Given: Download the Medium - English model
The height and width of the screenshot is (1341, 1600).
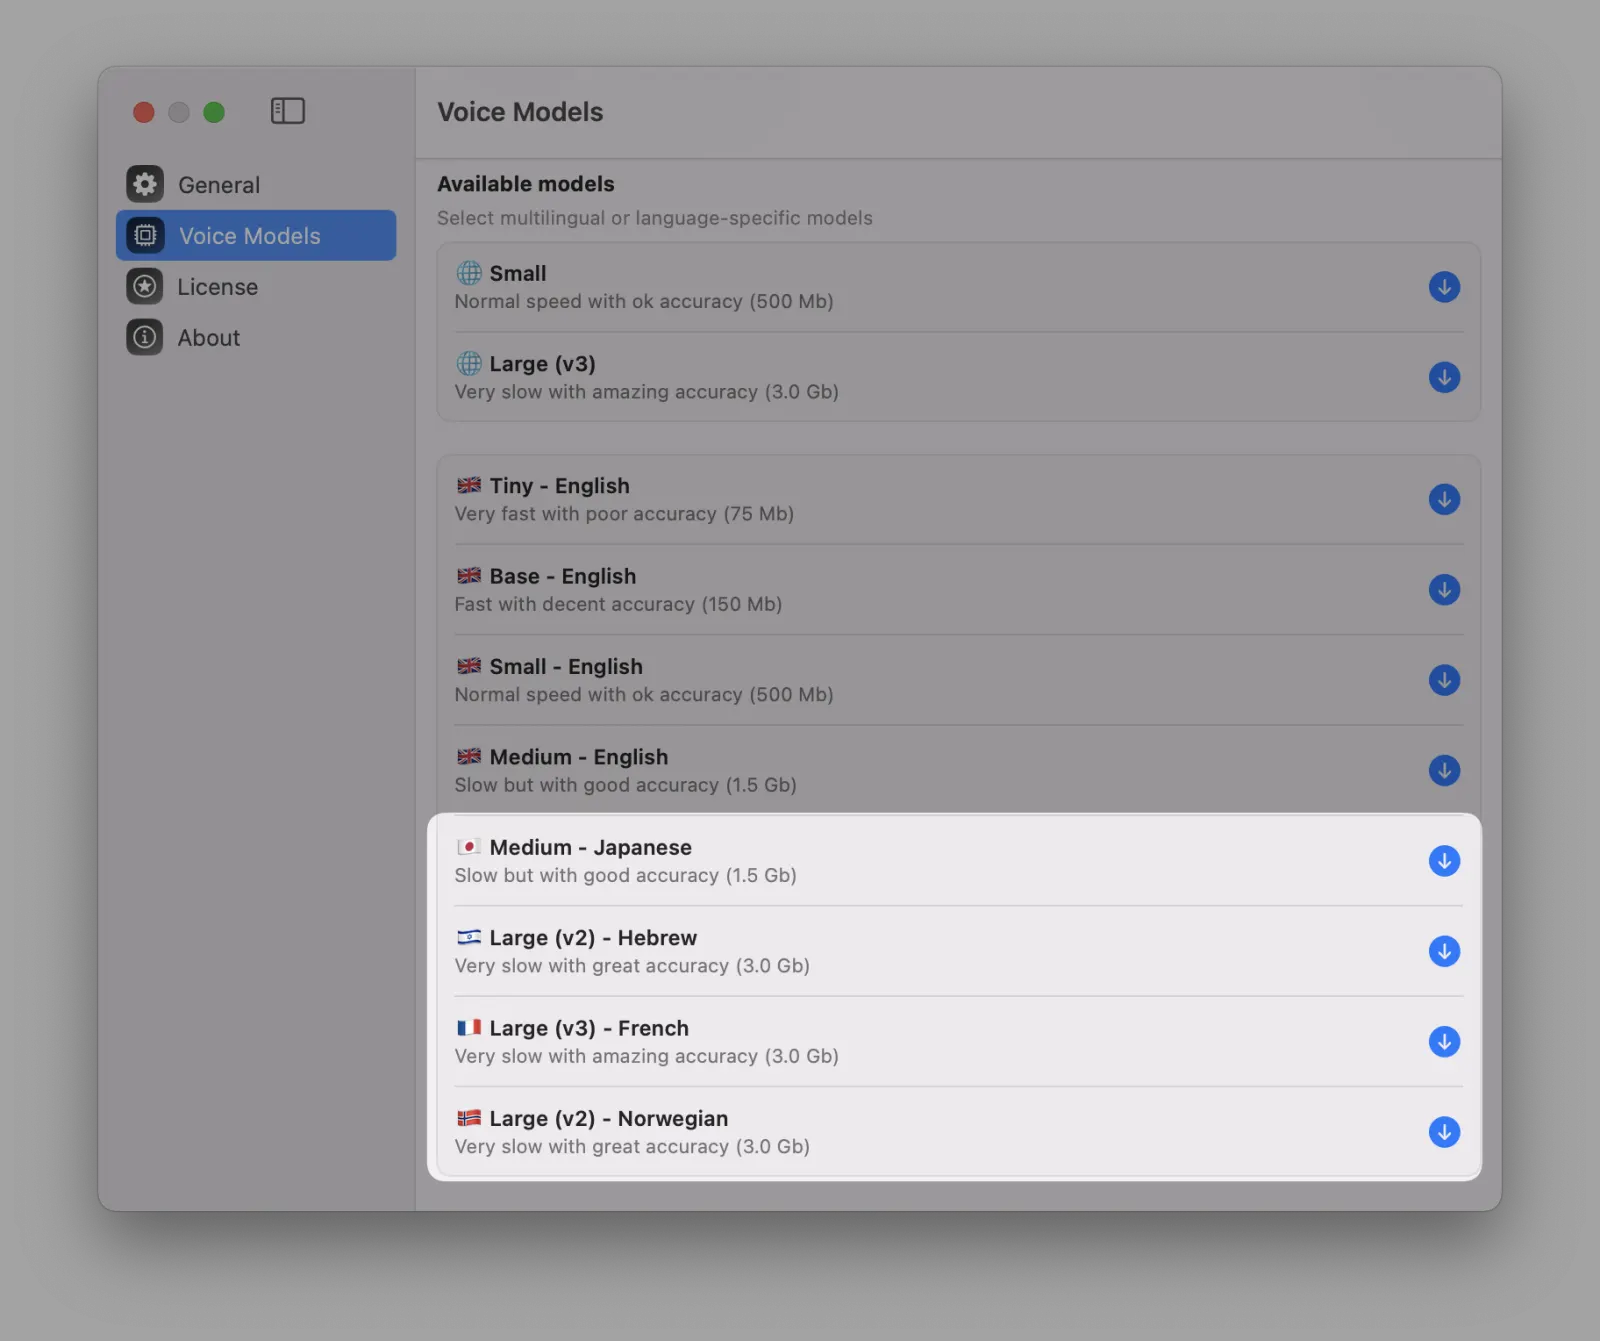Looking at the screenshot, I should click(1444, 770).
